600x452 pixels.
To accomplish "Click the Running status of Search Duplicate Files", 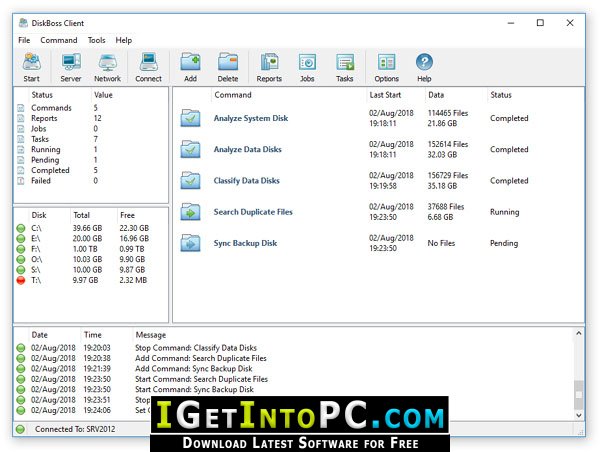I will pyautogui.click(x=504, y=212).
